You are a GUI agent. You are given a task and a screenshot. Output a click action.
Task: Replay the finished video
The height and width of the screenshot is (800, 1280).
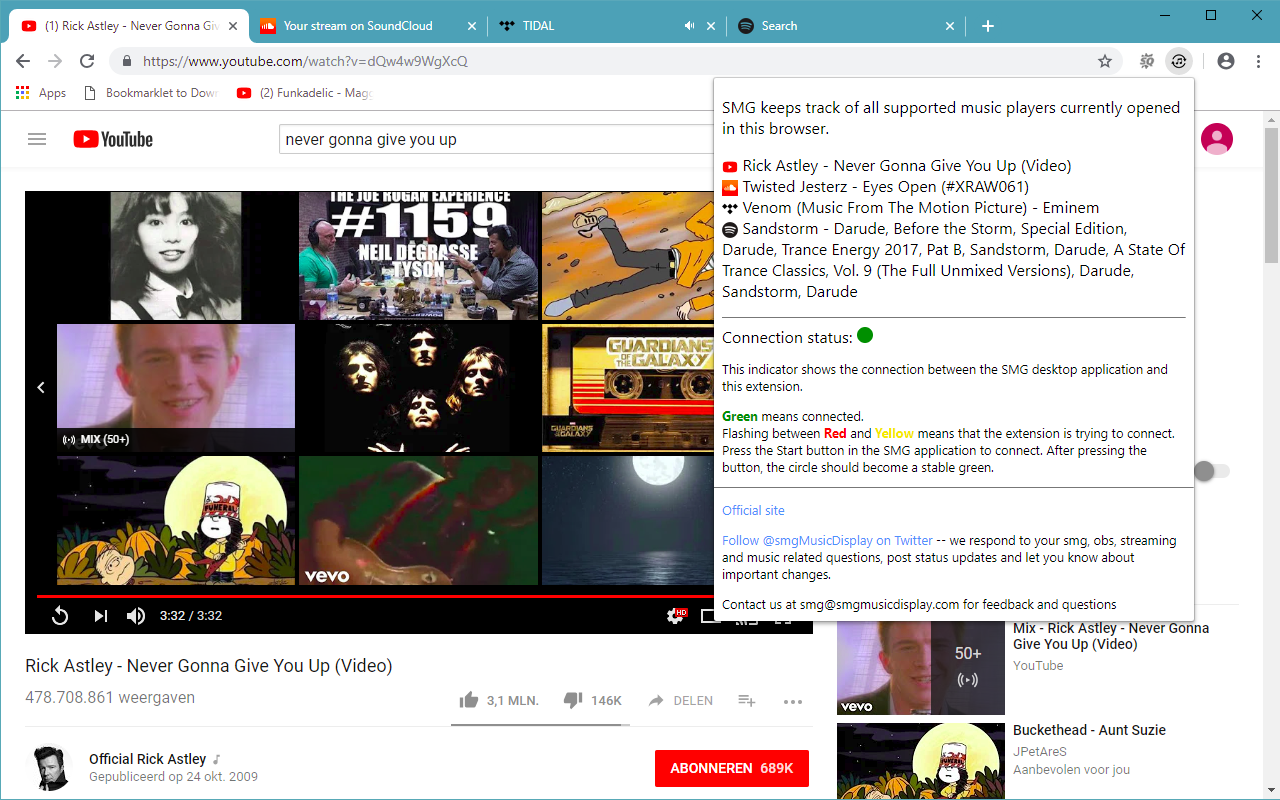[60, 616]
